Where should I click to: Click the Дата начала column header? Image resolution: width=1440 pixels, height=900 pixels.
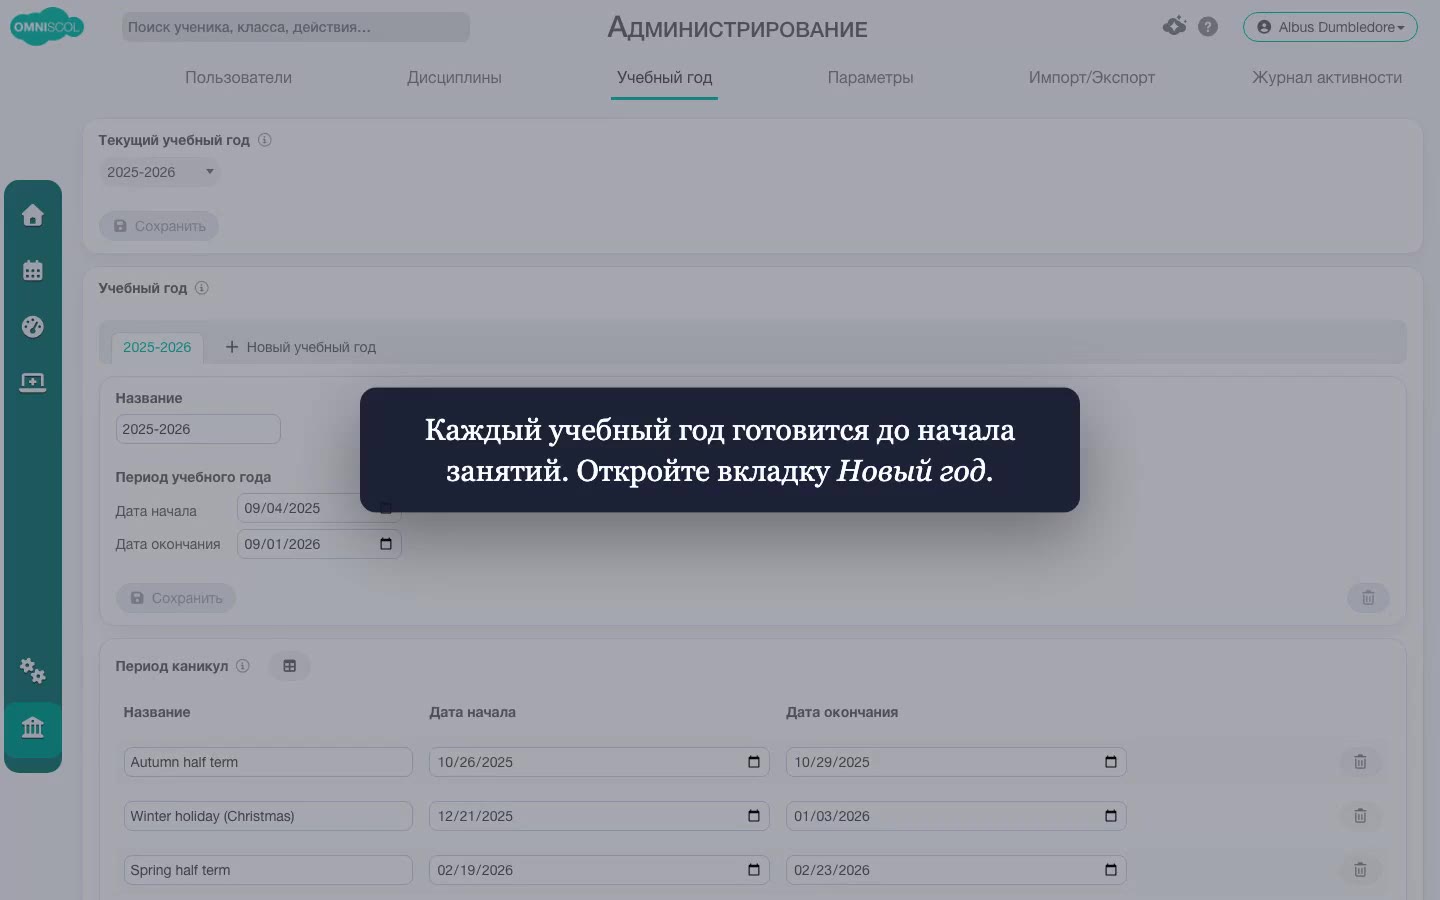(x=472, y=712)
